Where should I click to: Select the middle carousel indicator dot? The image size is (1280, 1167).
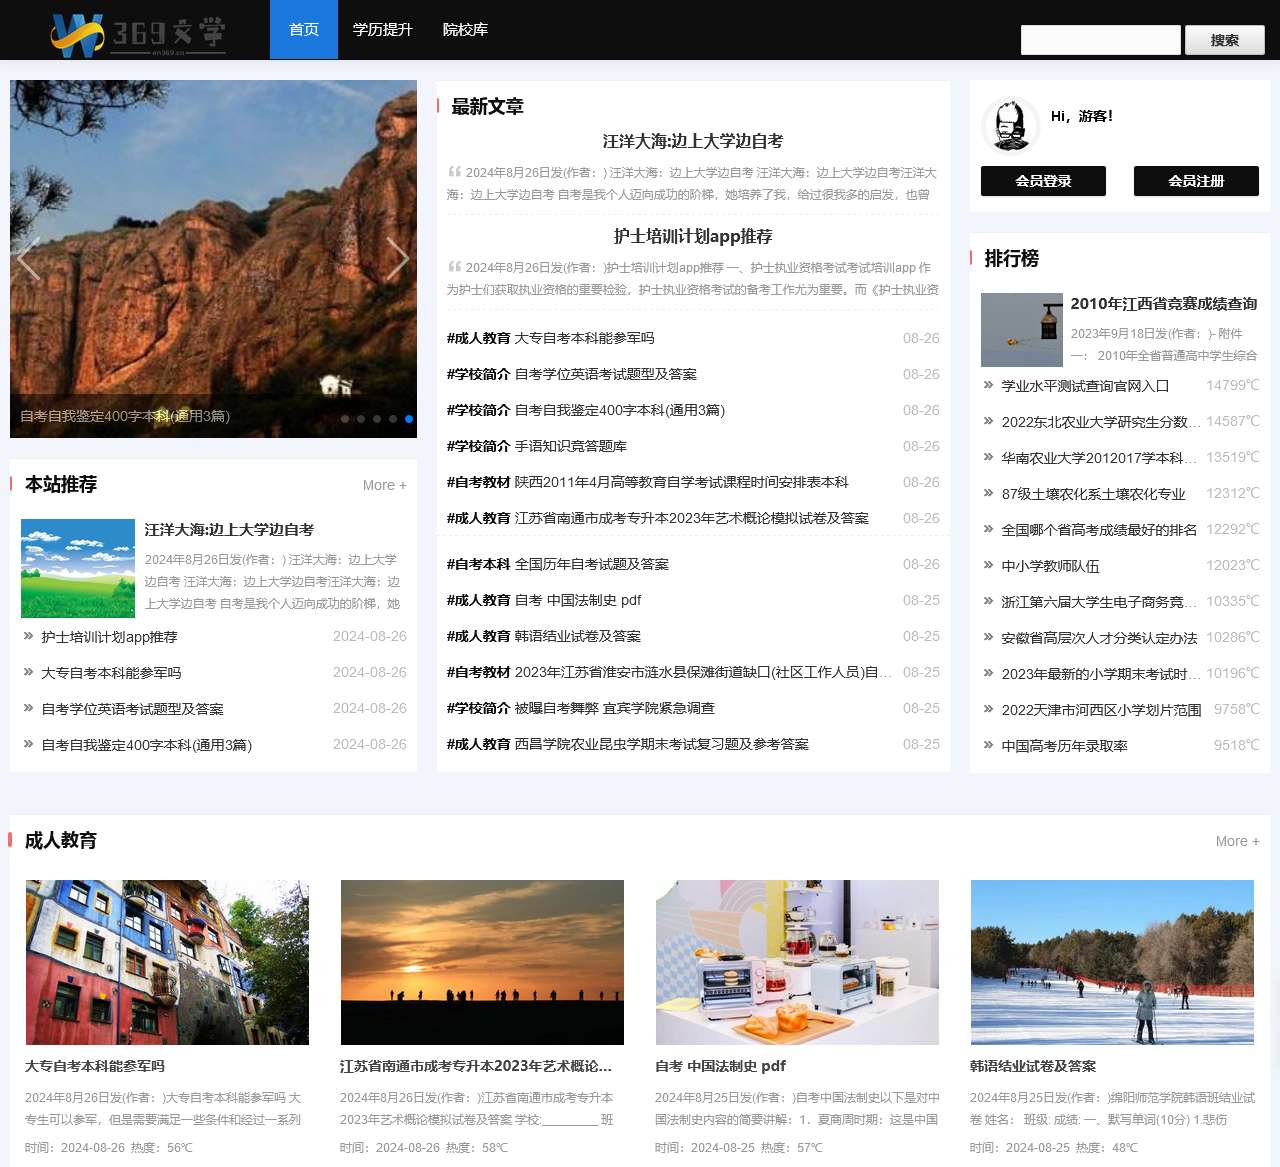coord(377,419)
